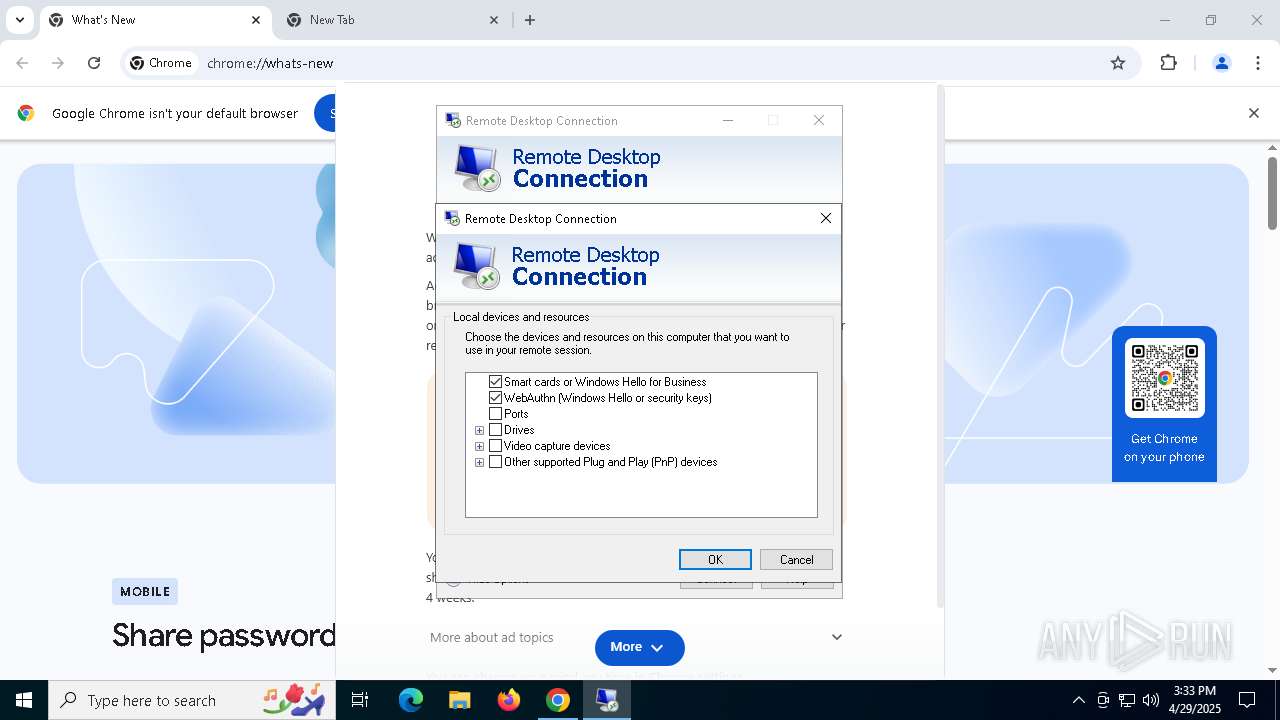
Task: Click the Get Chrome QR code
Action: 1164,378
